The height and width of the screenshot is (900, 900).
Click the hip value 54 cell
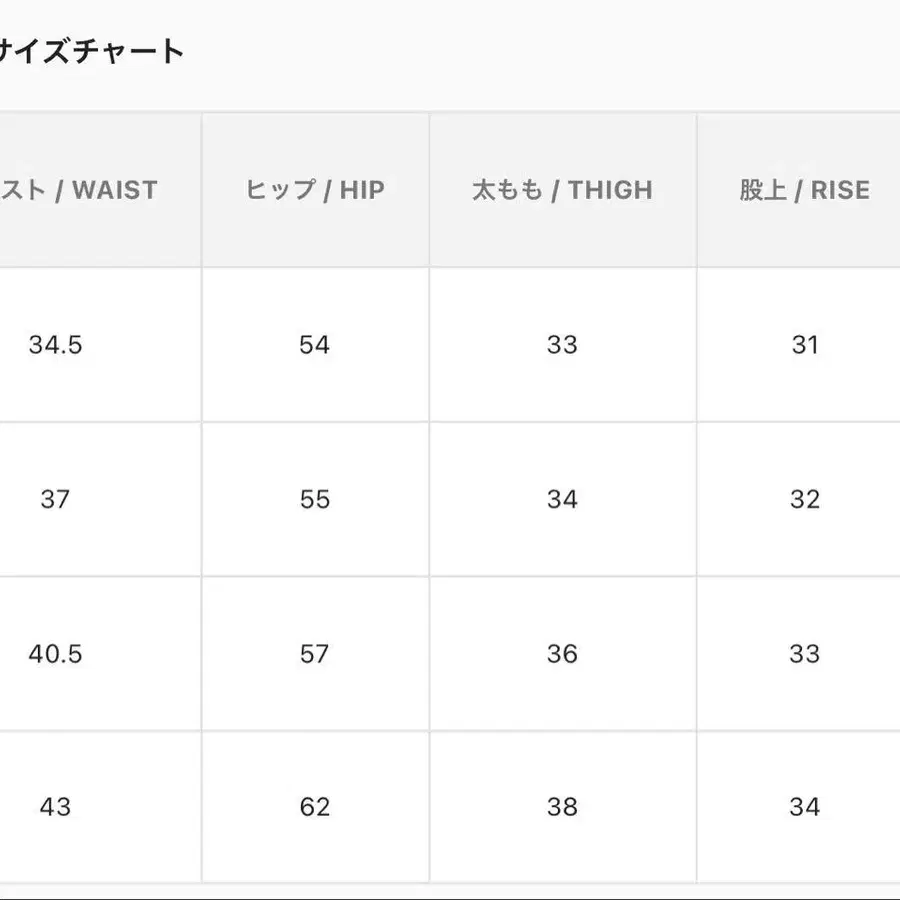coord(315,345)
